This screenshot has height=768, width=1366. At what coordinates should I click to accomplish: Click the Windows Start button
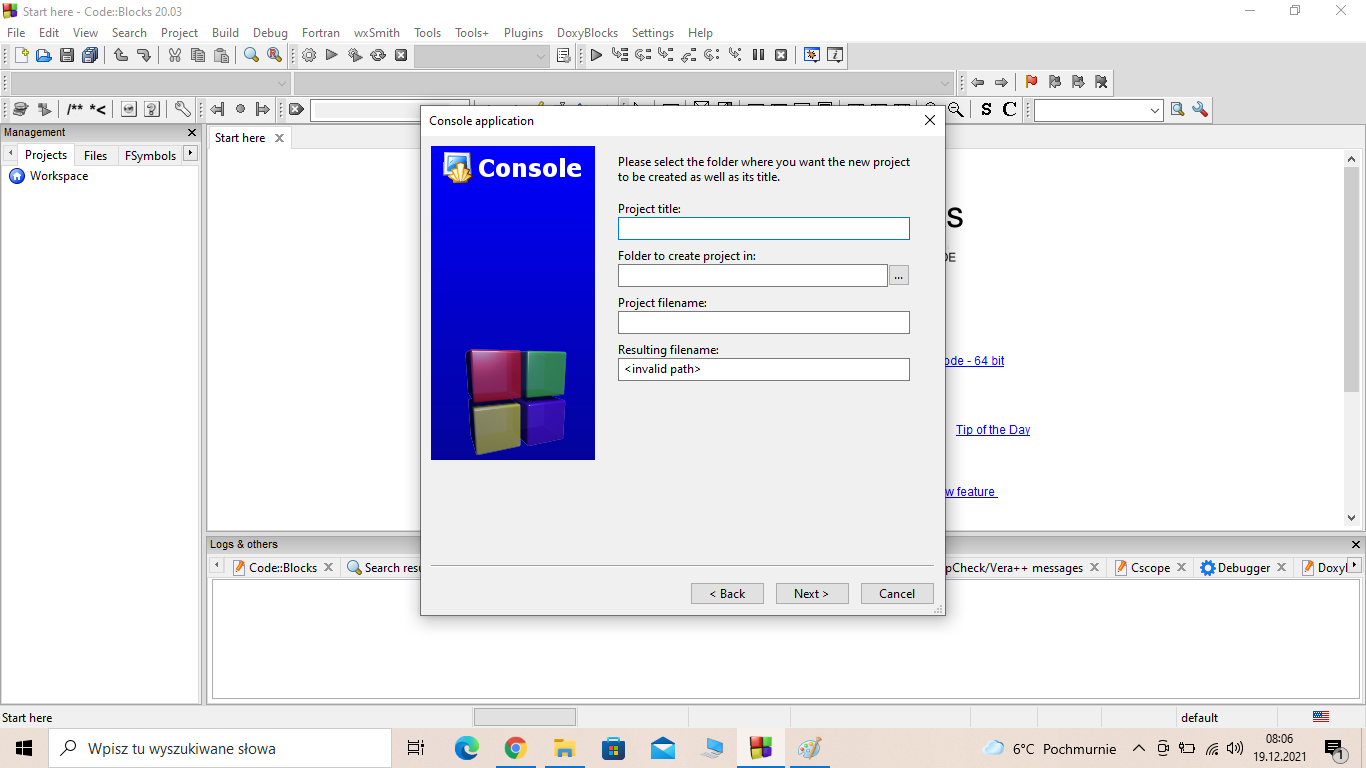pos(24,748)
